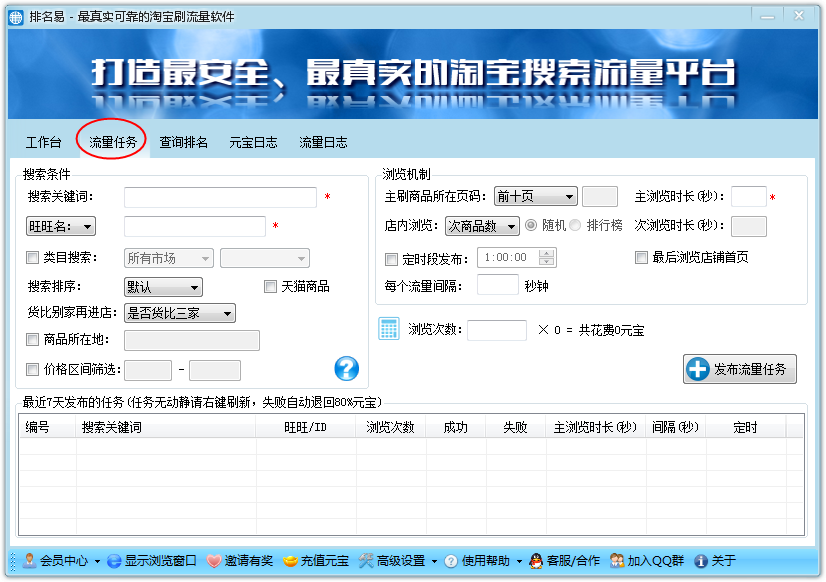Screen dimensions: 826x582
Task: Minimize the 排名易 window
Action: pyautogui.click(x=768, y=16)
